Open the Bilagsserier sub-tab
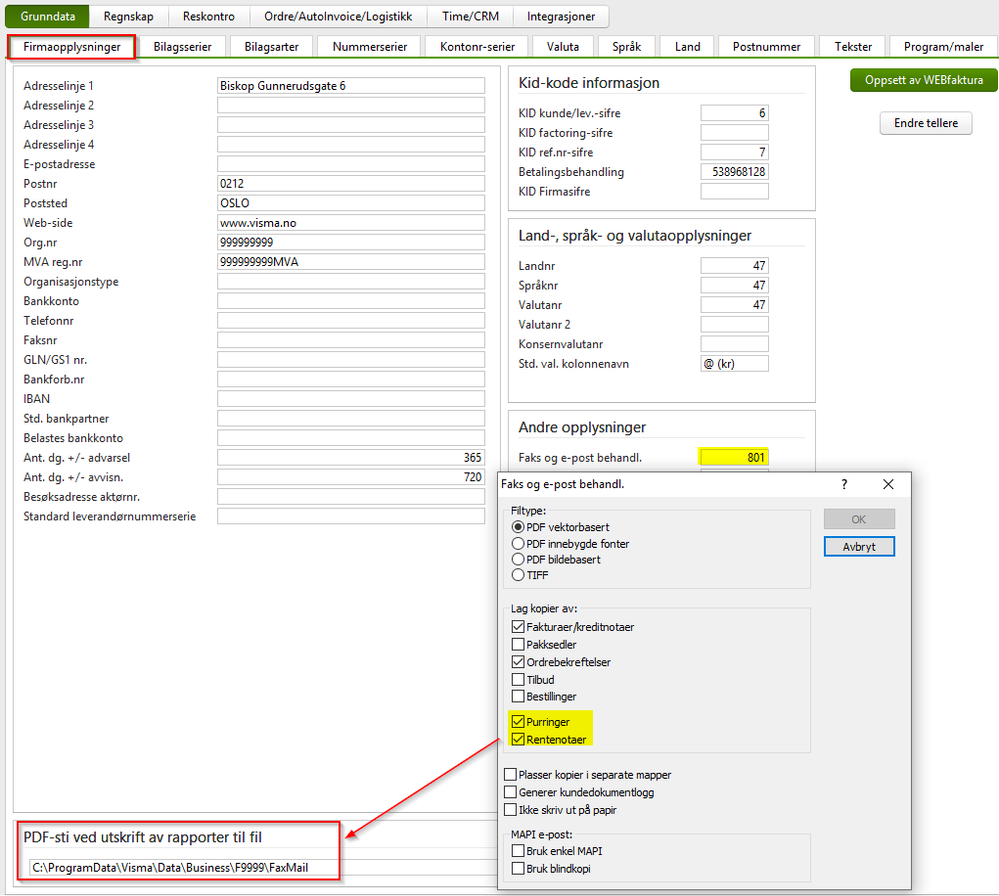This screenshot has width=999, height=896. tap(182, 47)
